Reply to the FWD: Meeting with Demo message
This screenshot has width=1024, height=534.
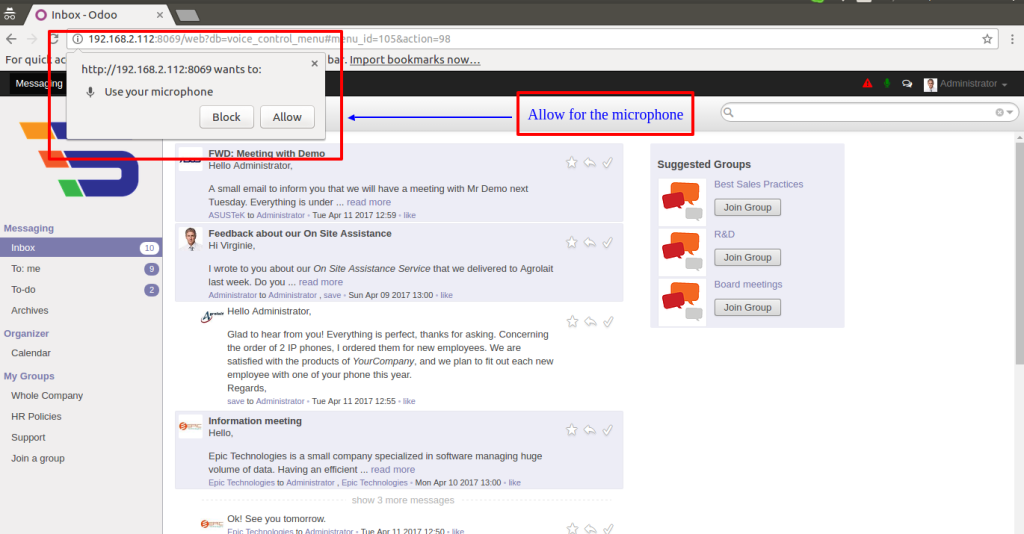(590, 162)
